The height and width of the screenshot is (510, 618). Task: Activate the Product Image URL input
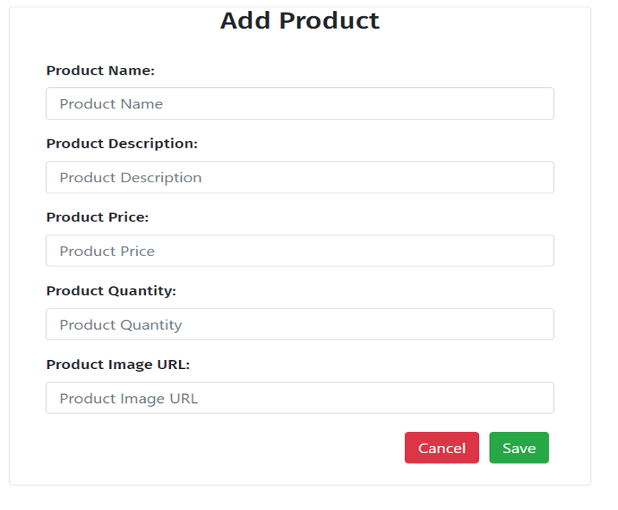click(300, 398)
